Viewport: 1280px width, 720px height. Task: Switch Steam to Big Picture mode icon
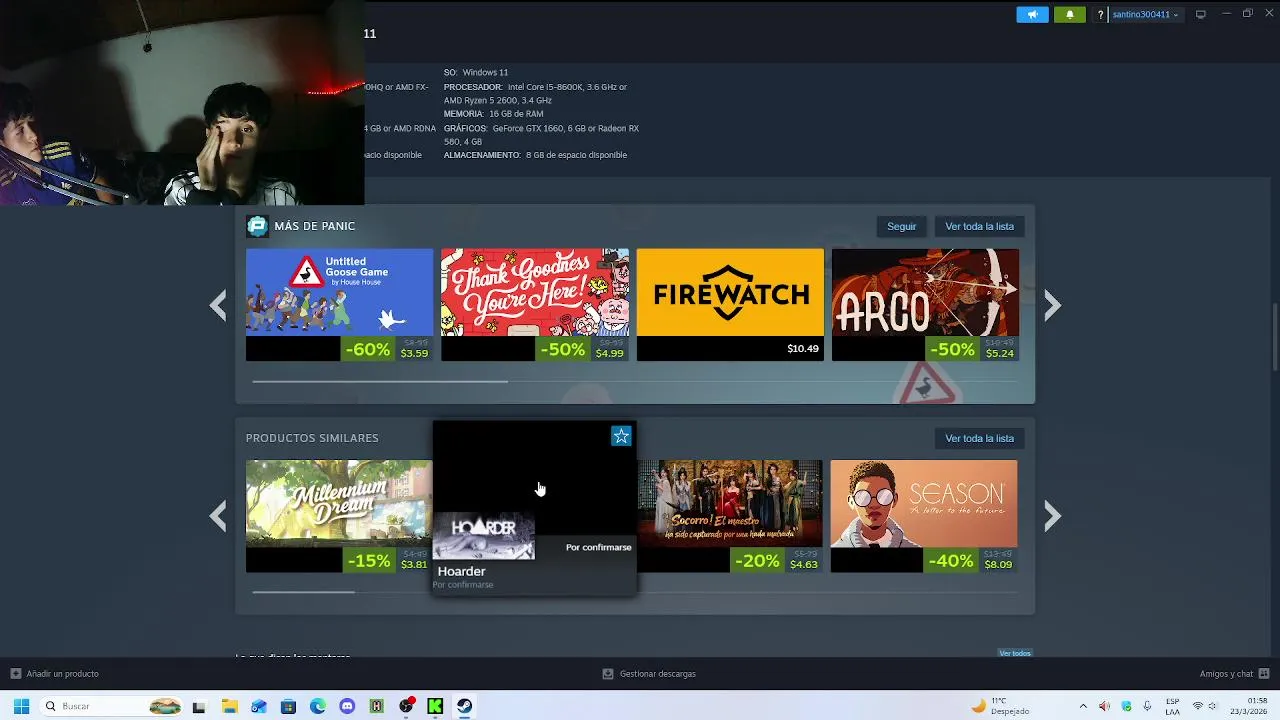click(x=1201, y=14)
